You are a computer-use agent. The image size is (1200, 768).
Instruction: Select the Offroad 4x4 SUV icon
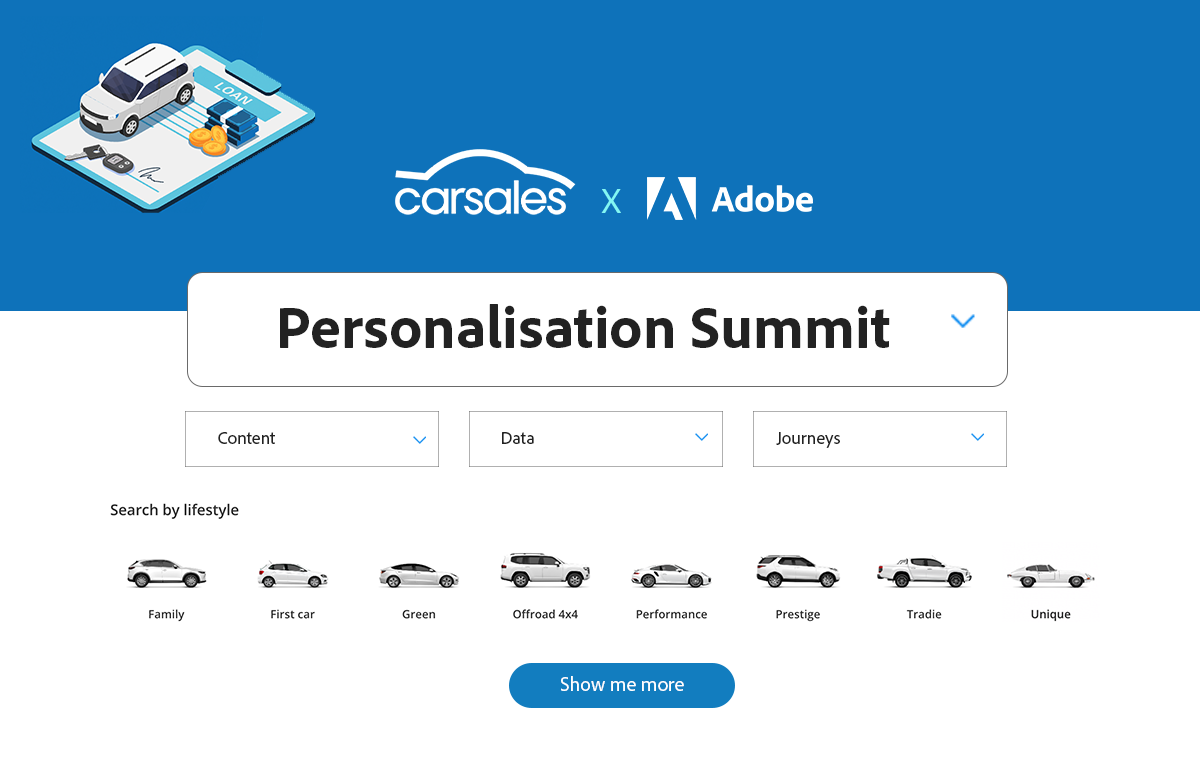(545, 570)
